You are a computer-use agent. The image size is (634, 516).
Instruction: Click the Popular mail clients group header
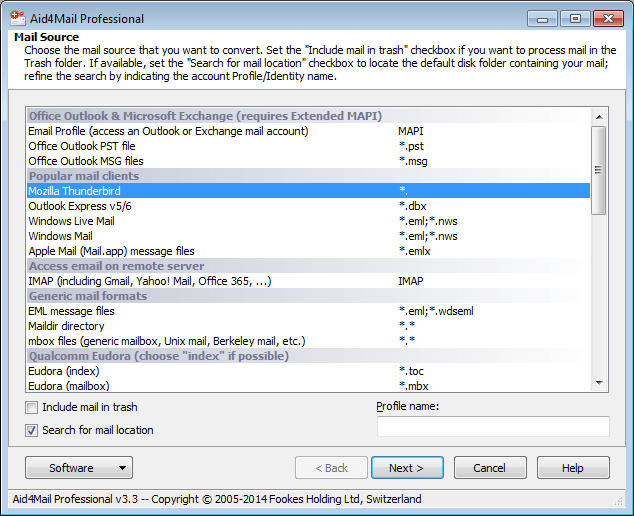point(308,176)
